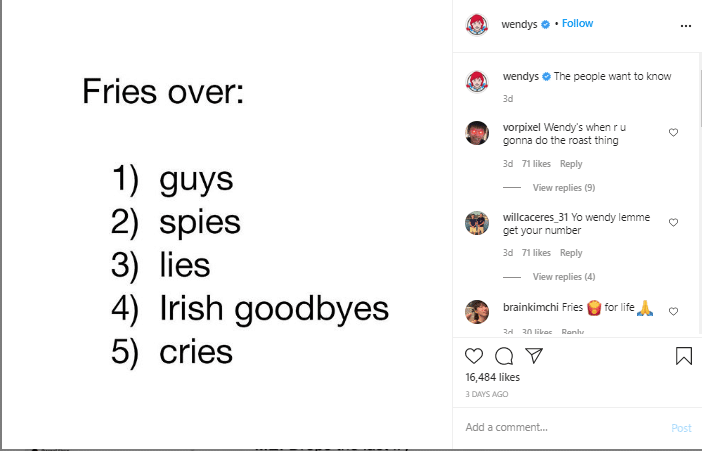Share the post via paper plane icon
The height and width of the screenshot is (451, 702).
pyautogui.click(x=534, y=356)
